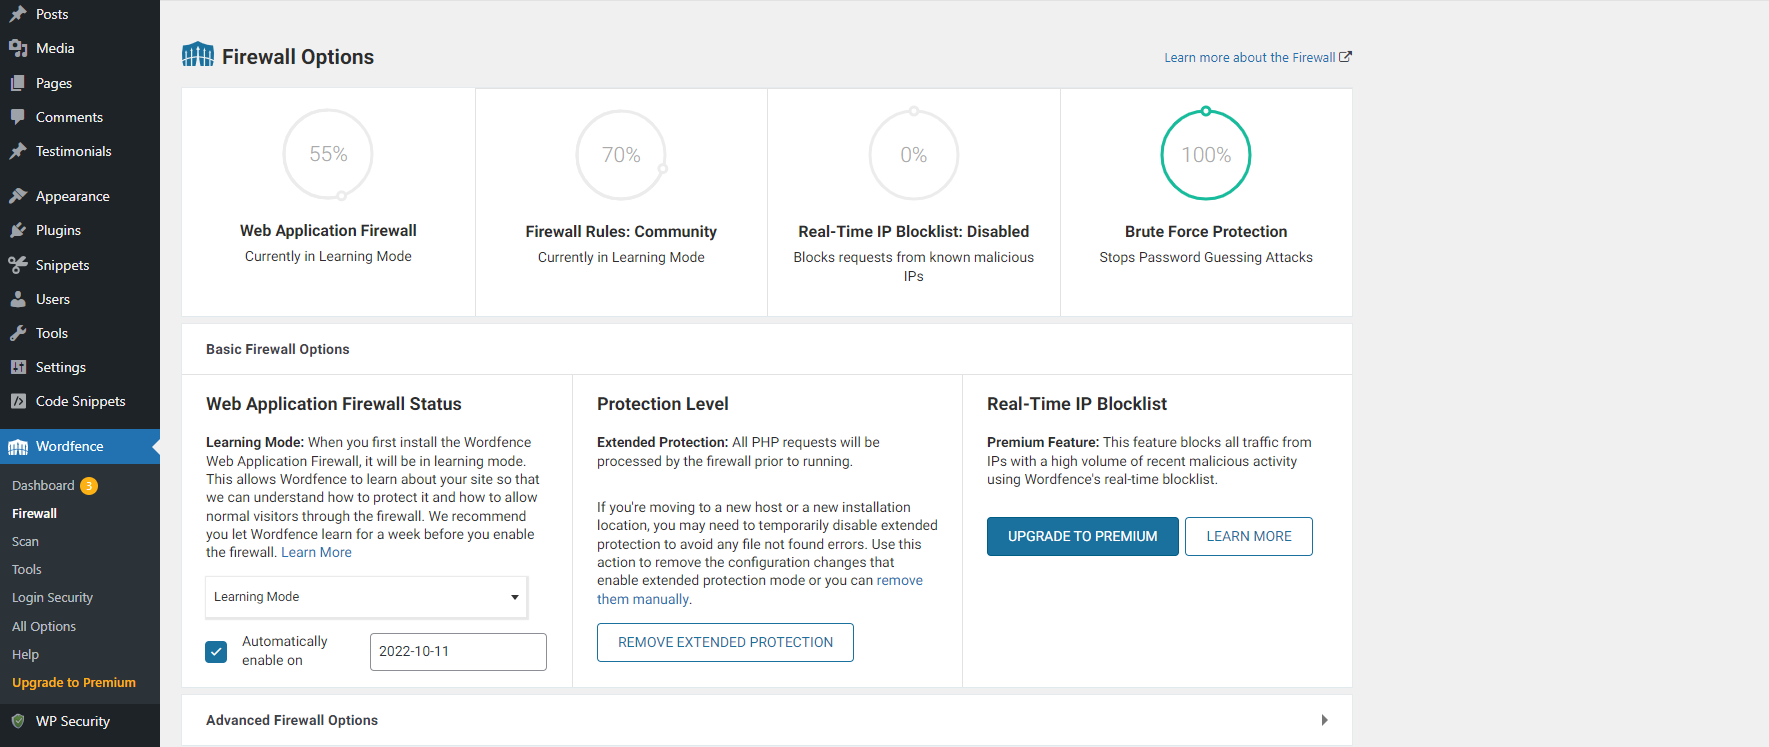
Task: Click the Wordfence fence icon in sidebar
Action: pos(18,447)
